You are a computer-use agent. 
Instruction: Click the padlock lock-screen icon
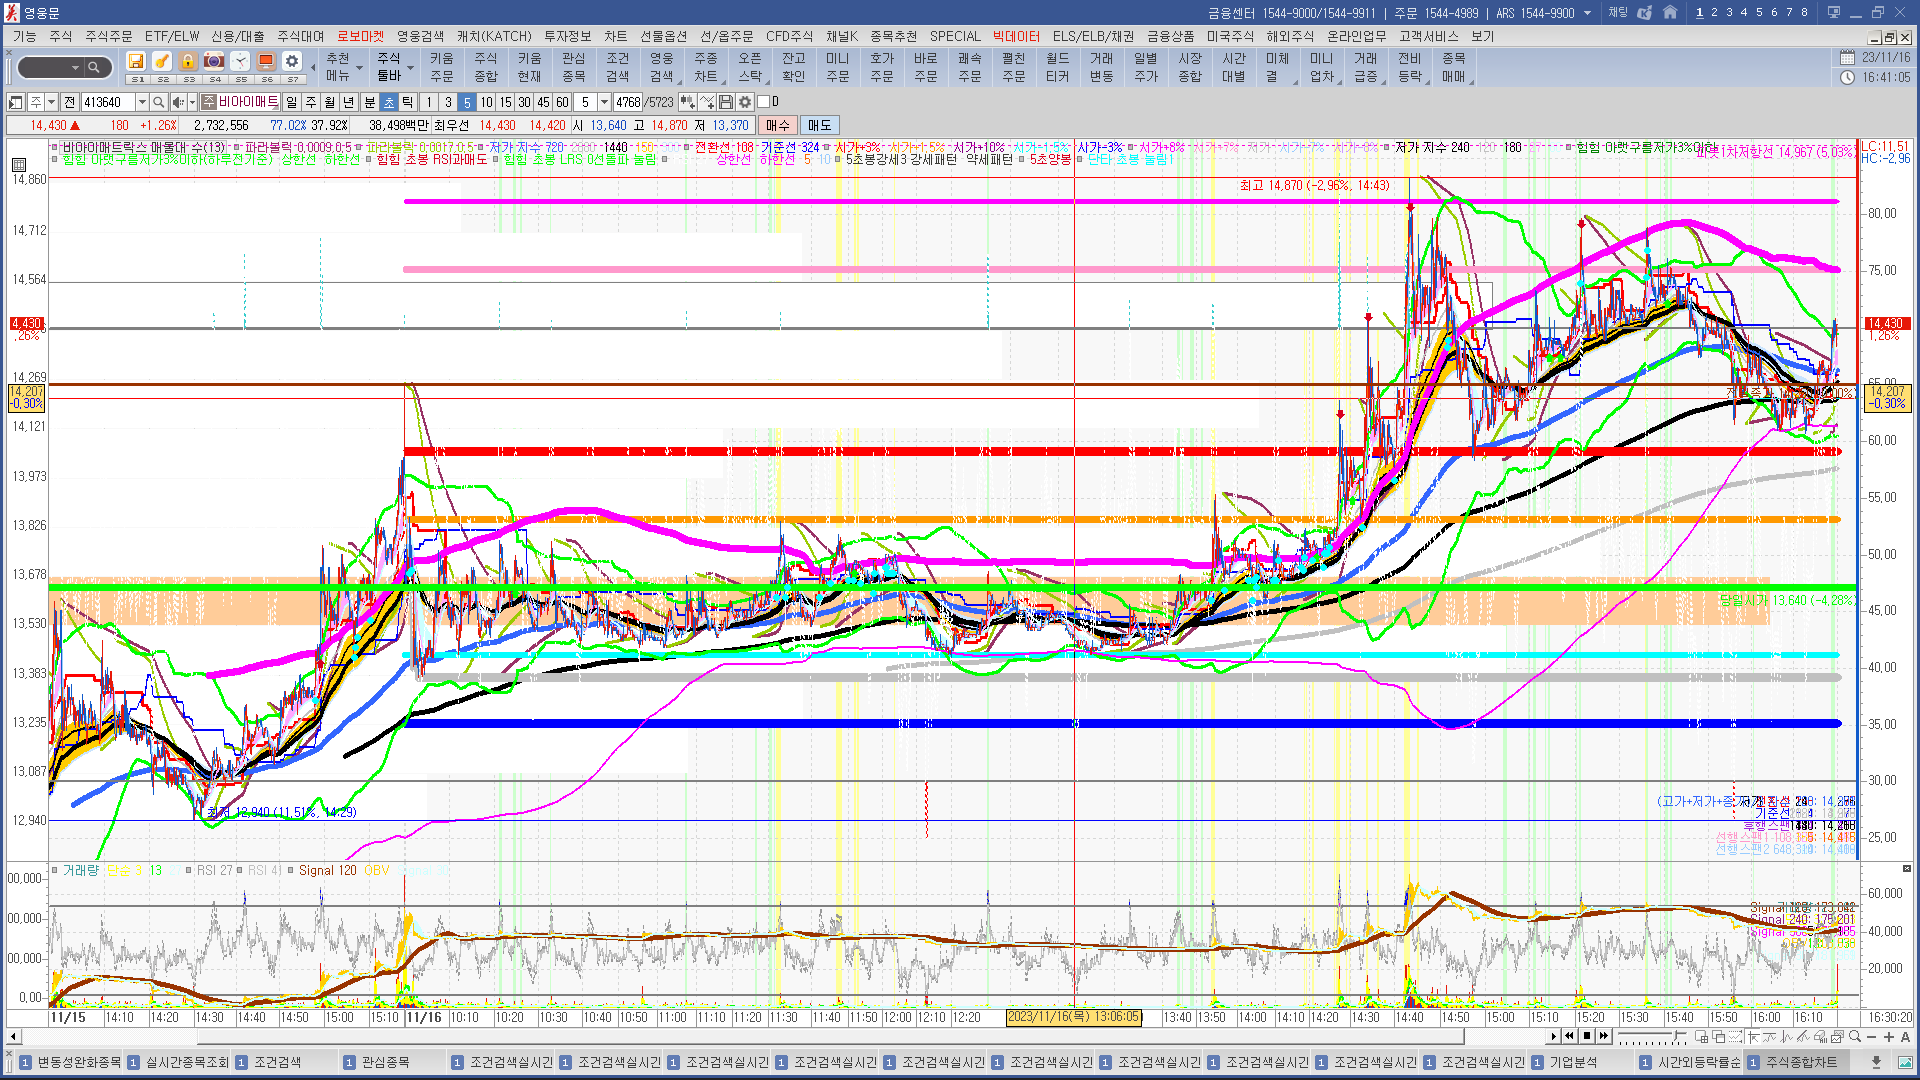tap(187, 61)
